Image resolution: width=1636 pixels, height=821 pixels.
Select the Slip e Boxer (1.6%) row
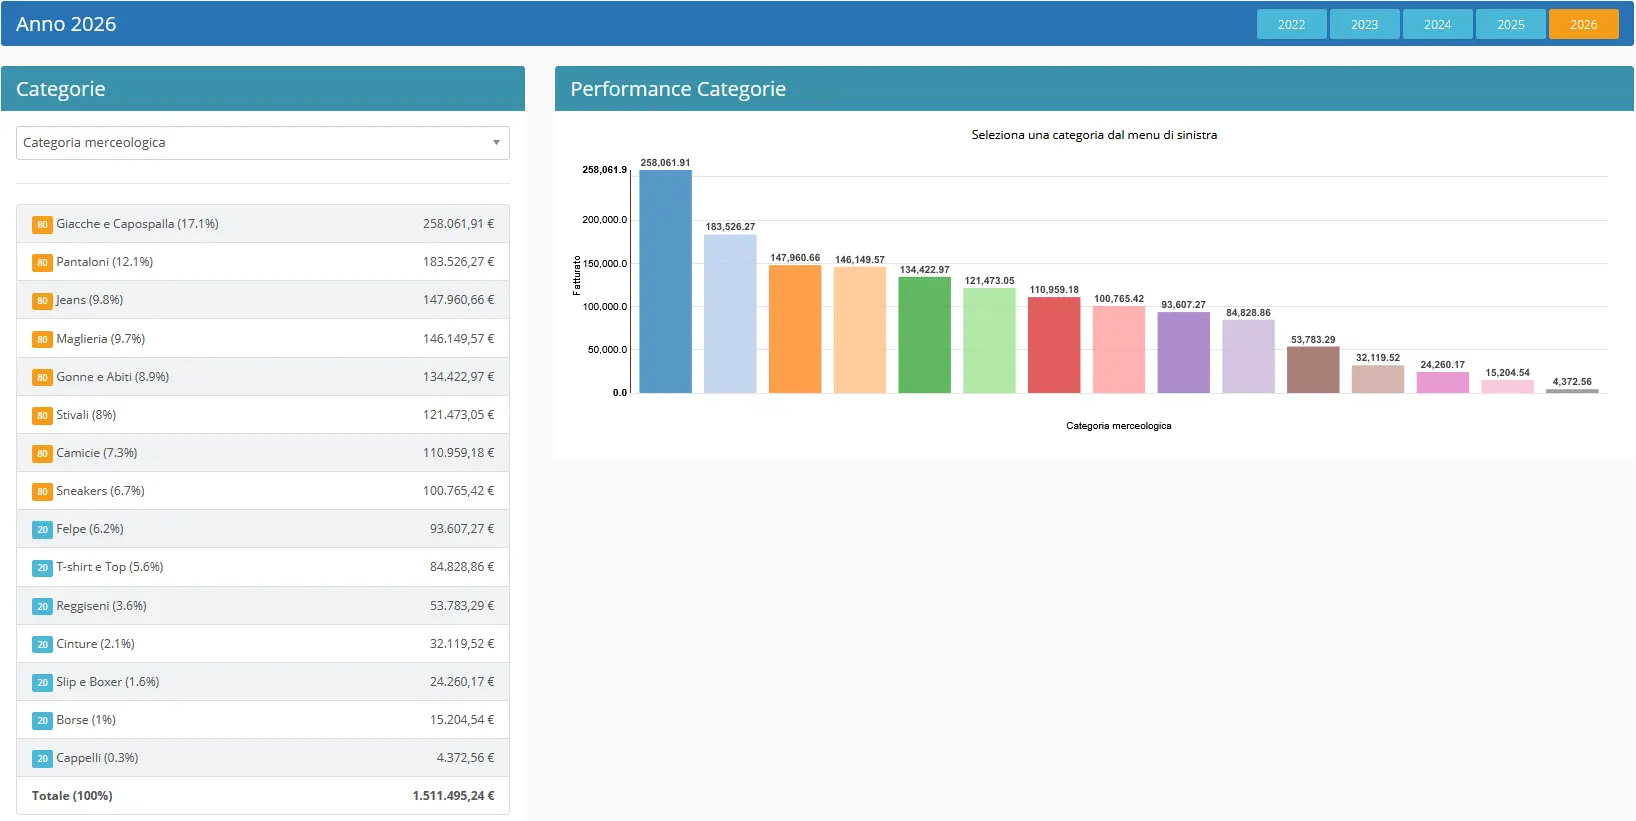[263, 682]
